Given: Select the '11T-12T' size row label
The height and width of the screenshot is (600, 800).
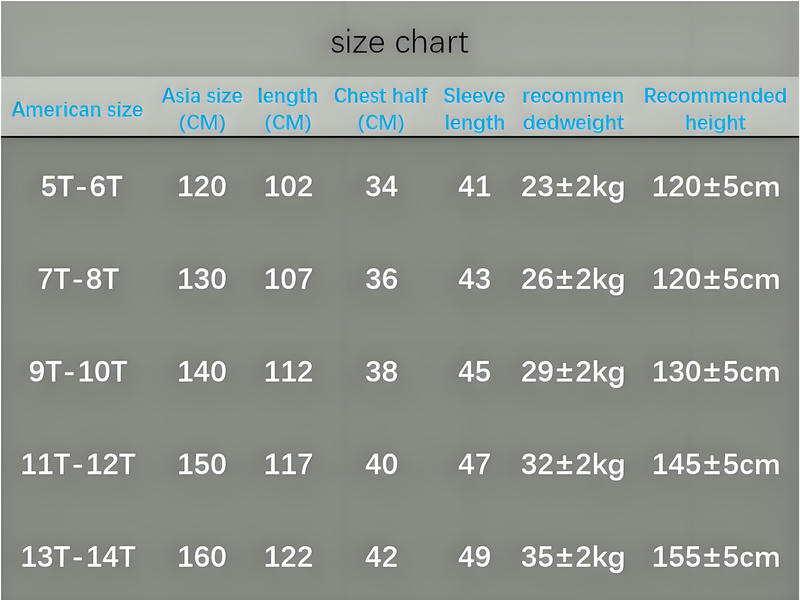Looking at the screenshot, I should click(78, 464).
